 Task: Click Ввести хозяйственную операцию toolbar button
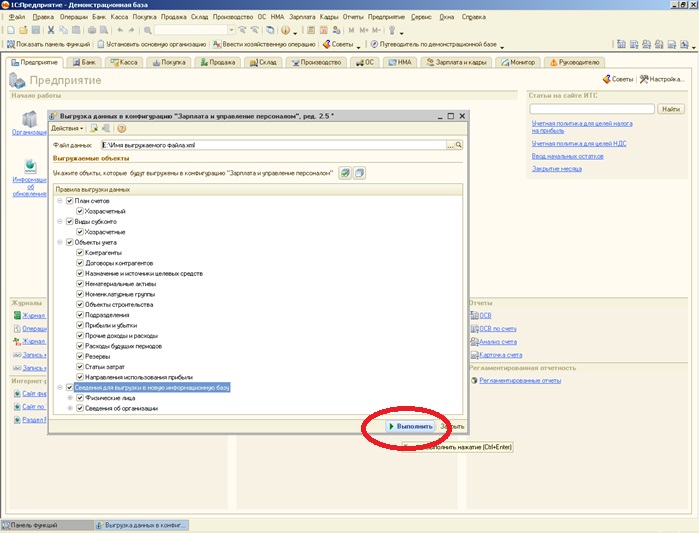coord(264,44)
